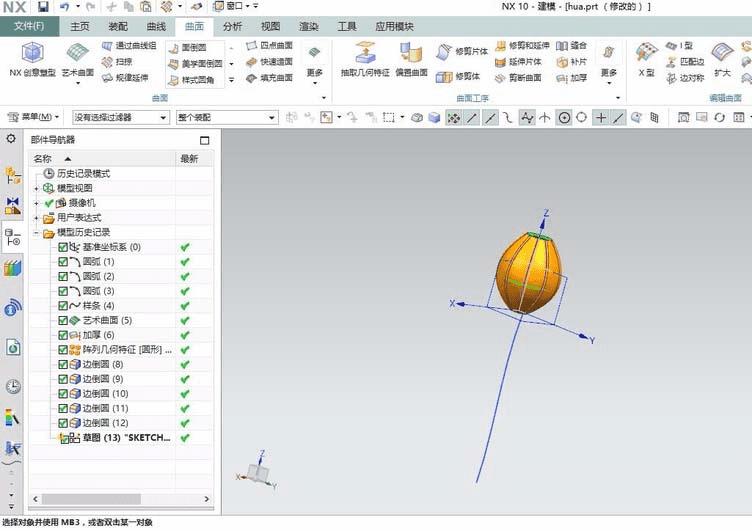752x531 pixels.
Task: Switch to the 装配 ribbon tab
Action: (x=118, y=26)
